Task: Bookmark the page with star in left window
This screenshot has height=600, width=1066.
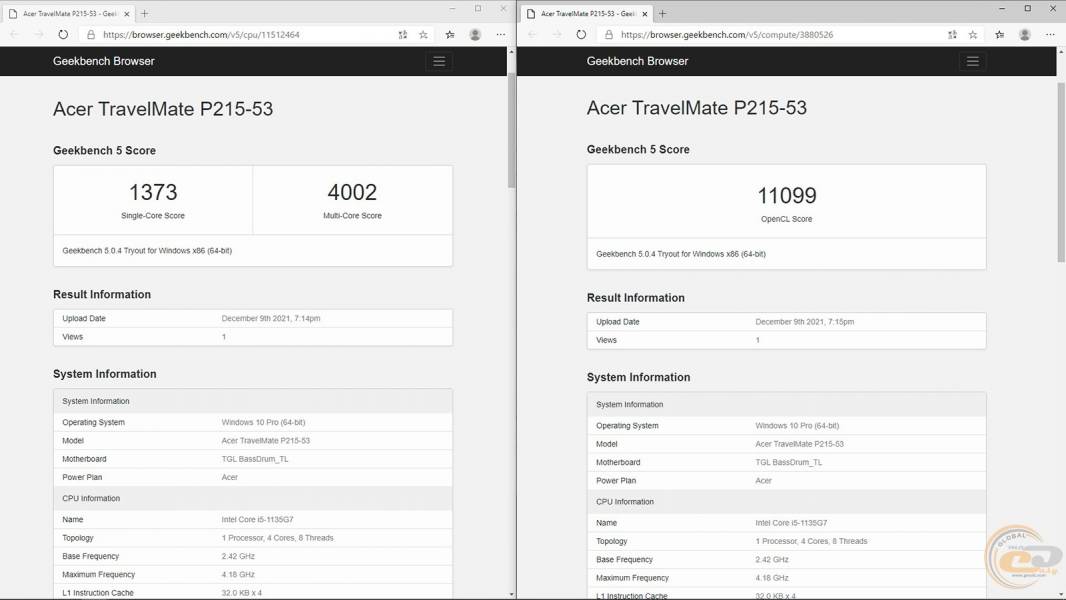Action: pyautogui.click(x=424, y=35)
